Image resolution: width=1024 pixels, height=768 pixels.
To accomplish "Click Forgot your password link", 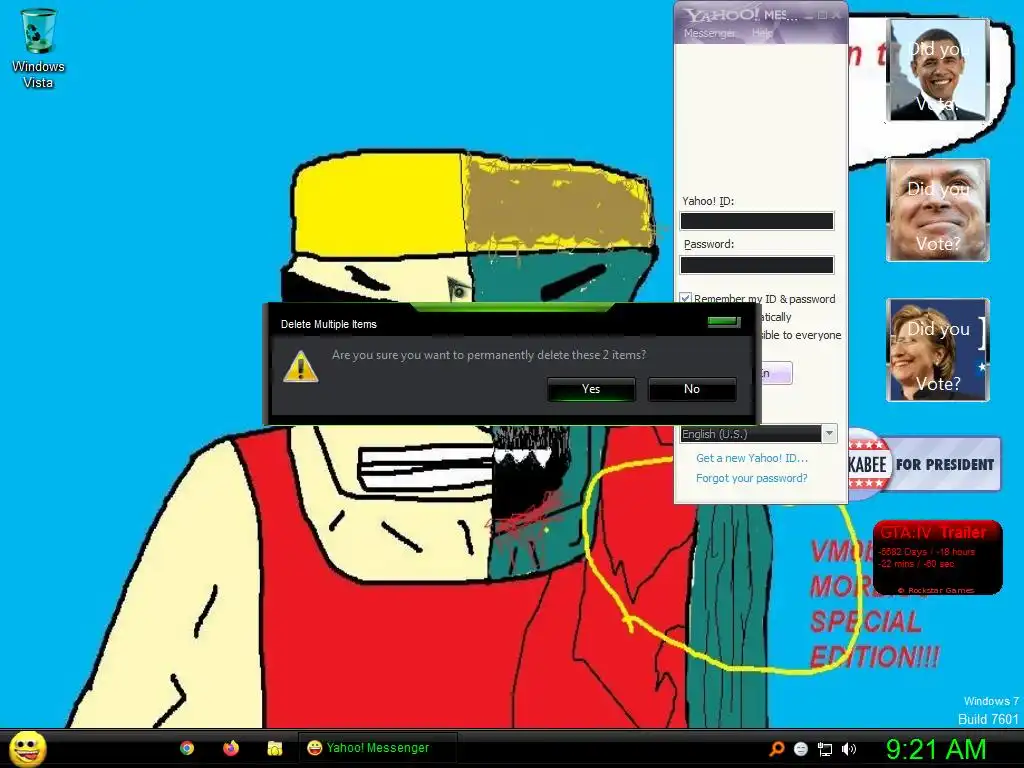I will tap(752, 478).
